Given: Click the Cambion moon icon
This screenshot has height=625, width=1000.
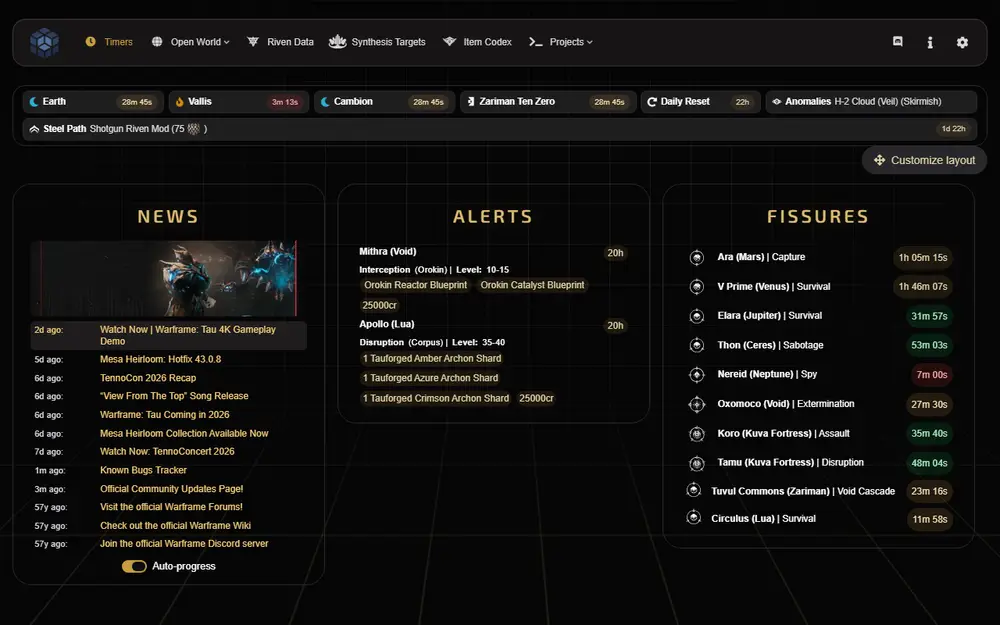Looking at the screenshot, I should (x=325, y=101).
